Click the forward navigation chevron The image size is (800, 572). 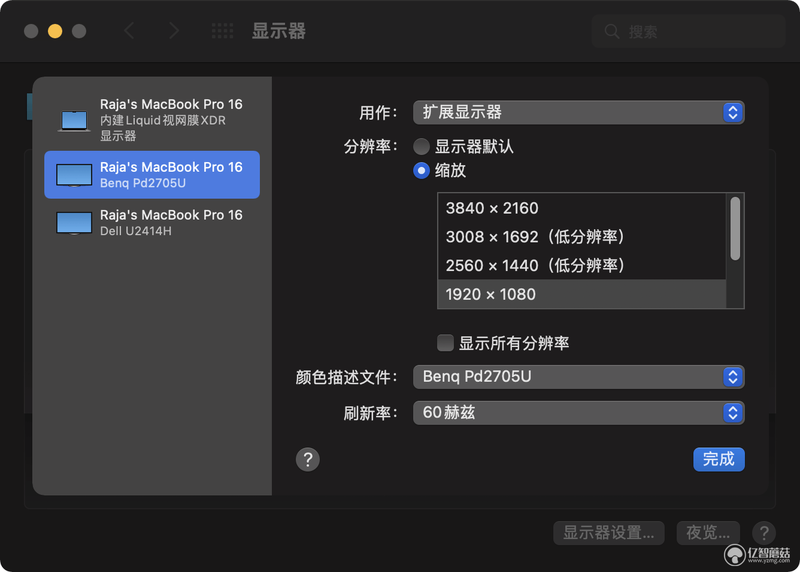(174, 31)
